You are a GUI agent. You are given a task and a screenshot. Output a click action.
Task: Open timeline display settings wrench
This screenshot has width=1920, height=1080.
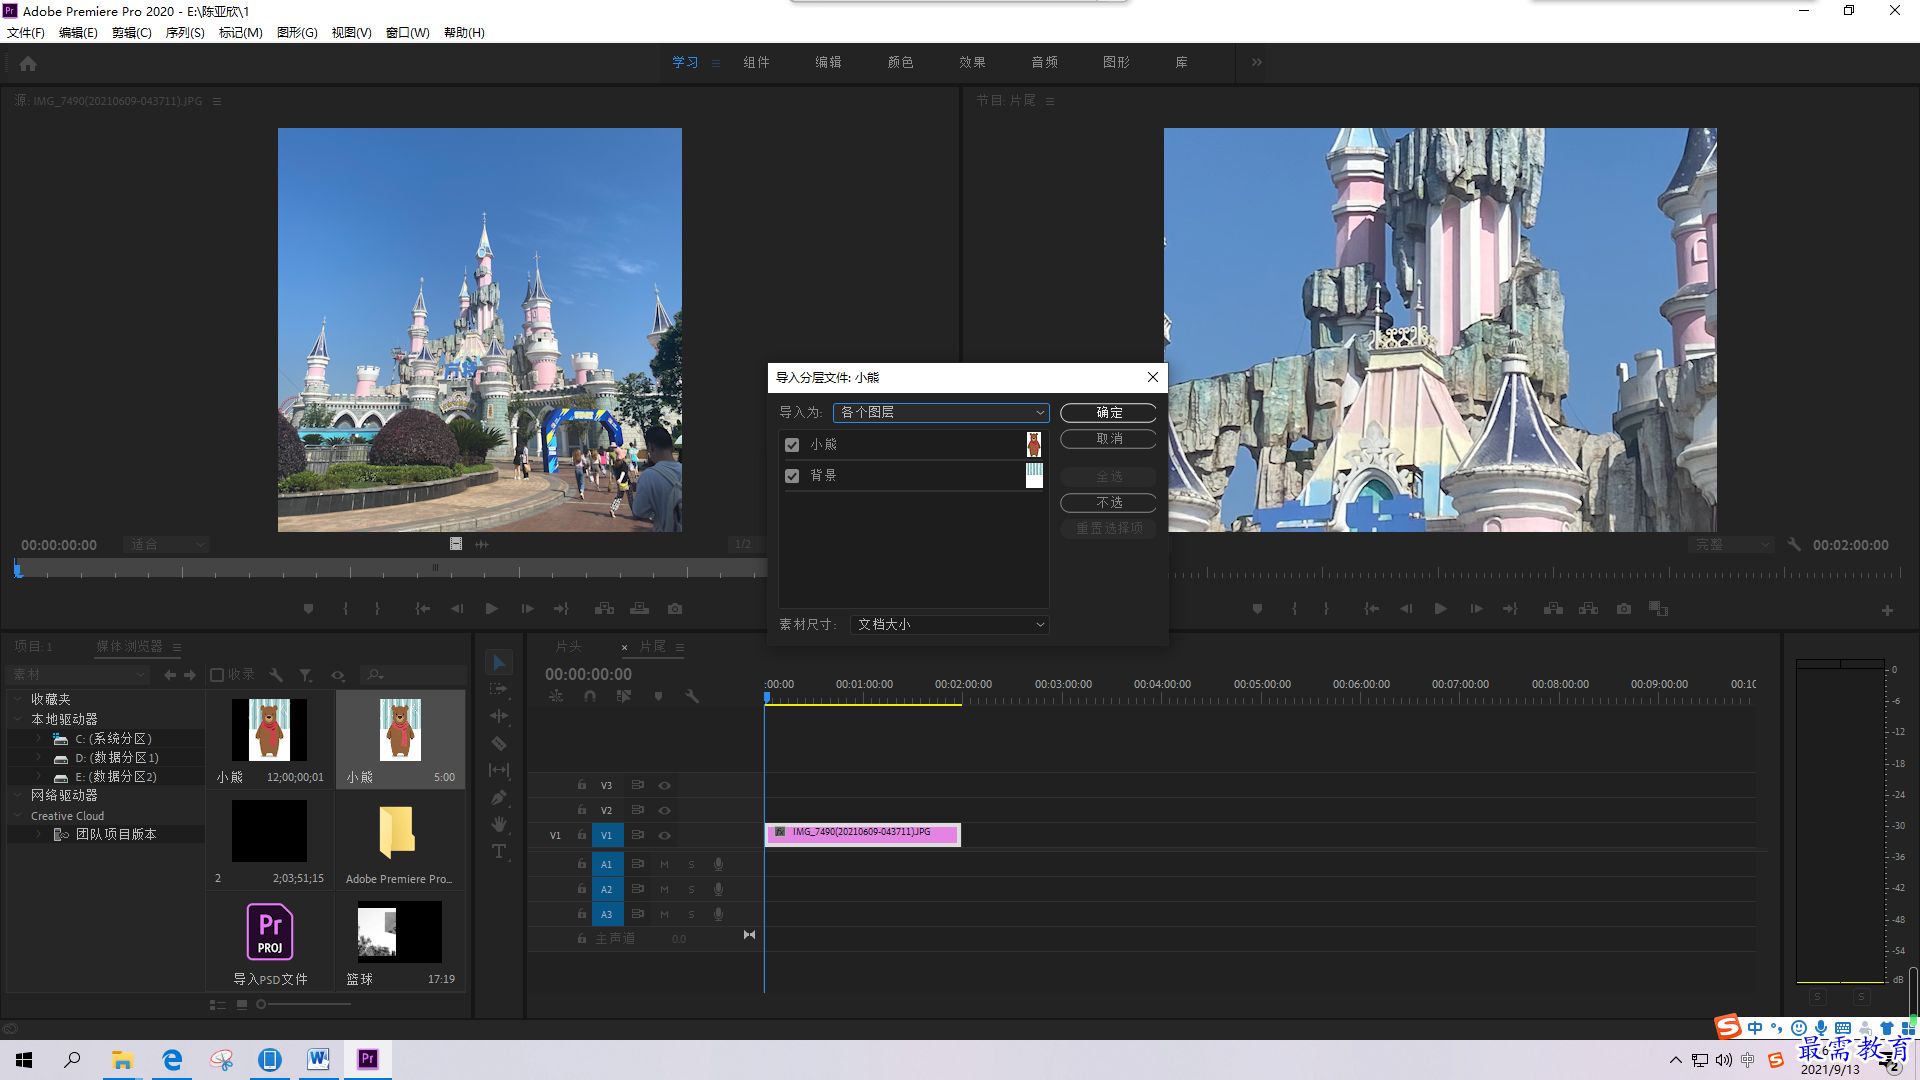click(x=692, y=696)
